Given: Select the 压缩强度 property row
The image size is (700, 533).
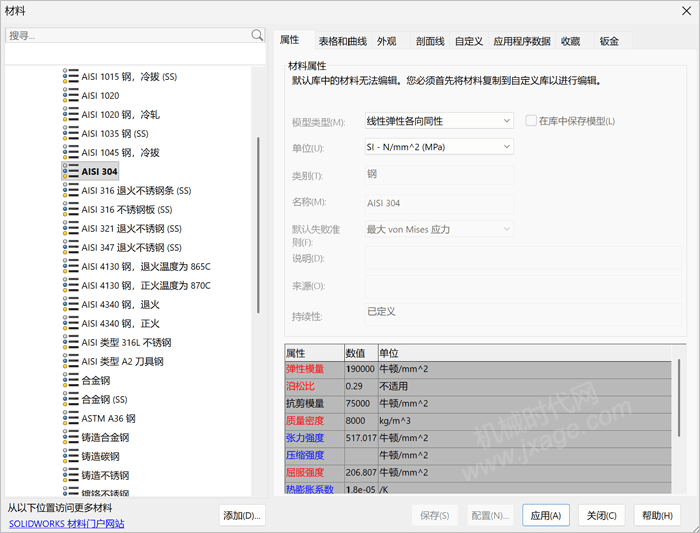Looking at the screenshot, I should 478,455.
